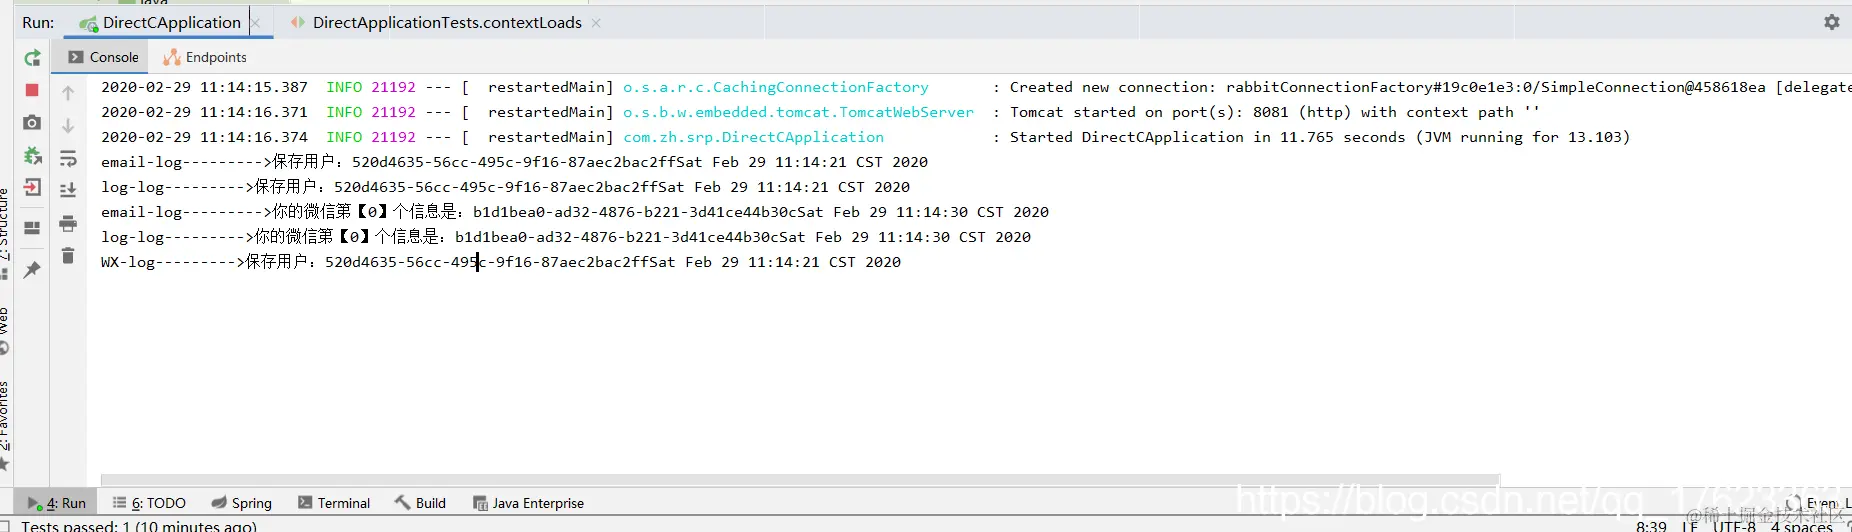Open the Build tool window

click(420, 503)
